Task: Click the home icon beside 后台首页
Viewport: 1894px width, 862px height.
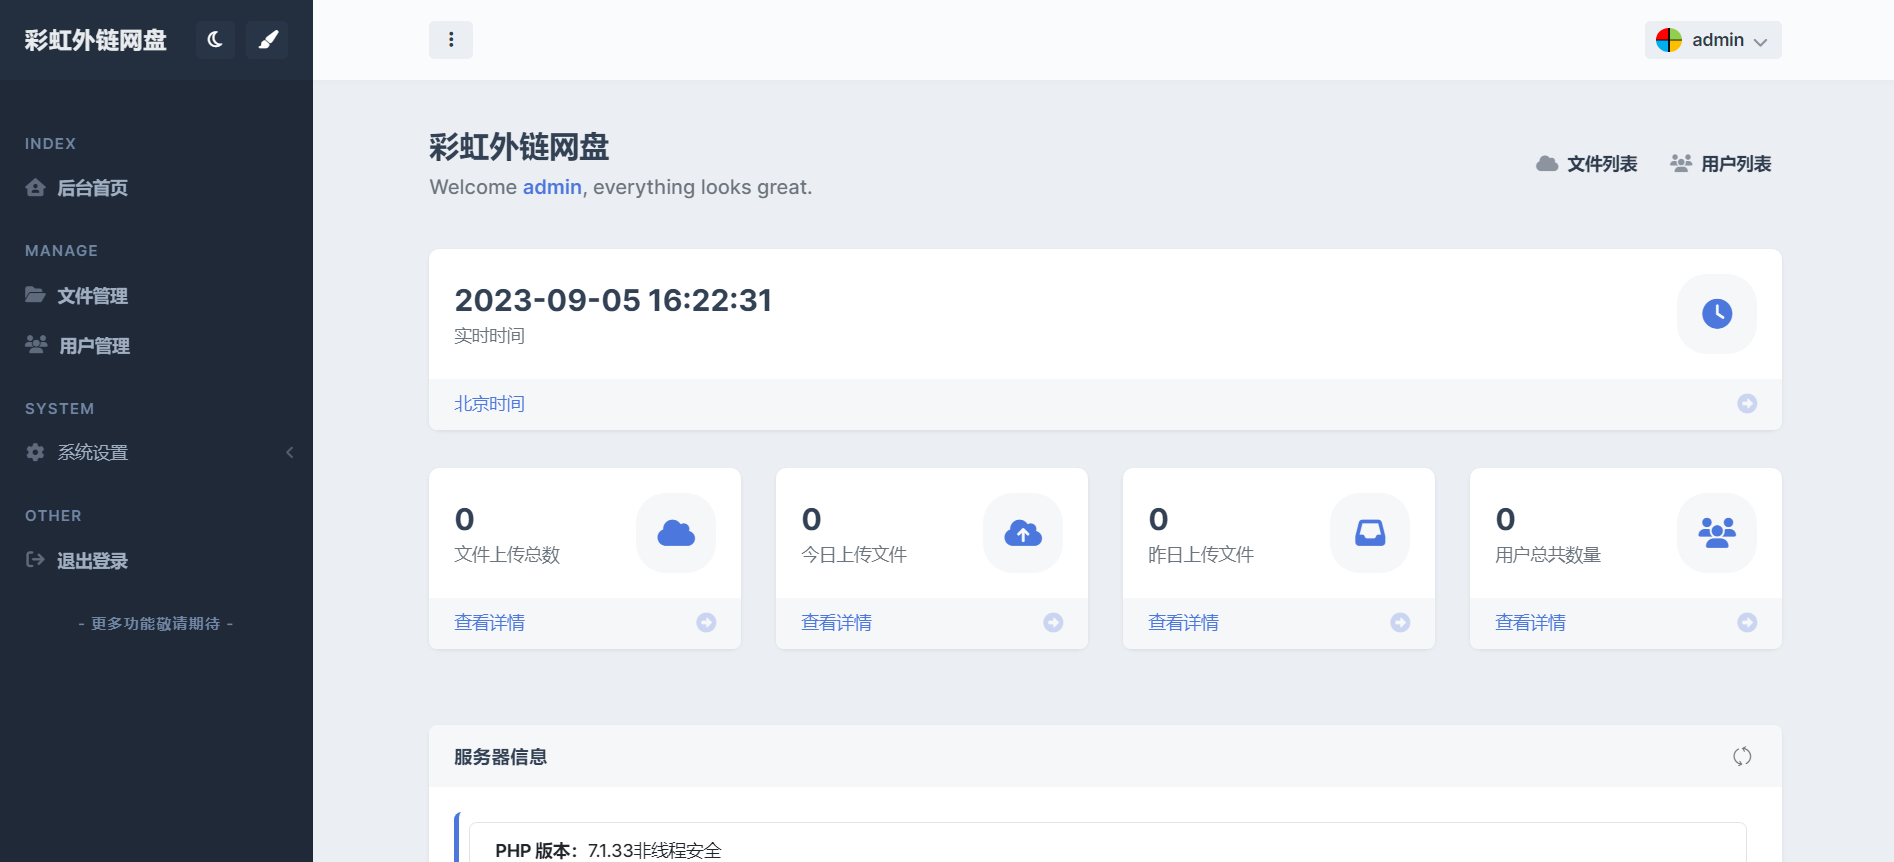Action: pos(36,187)
